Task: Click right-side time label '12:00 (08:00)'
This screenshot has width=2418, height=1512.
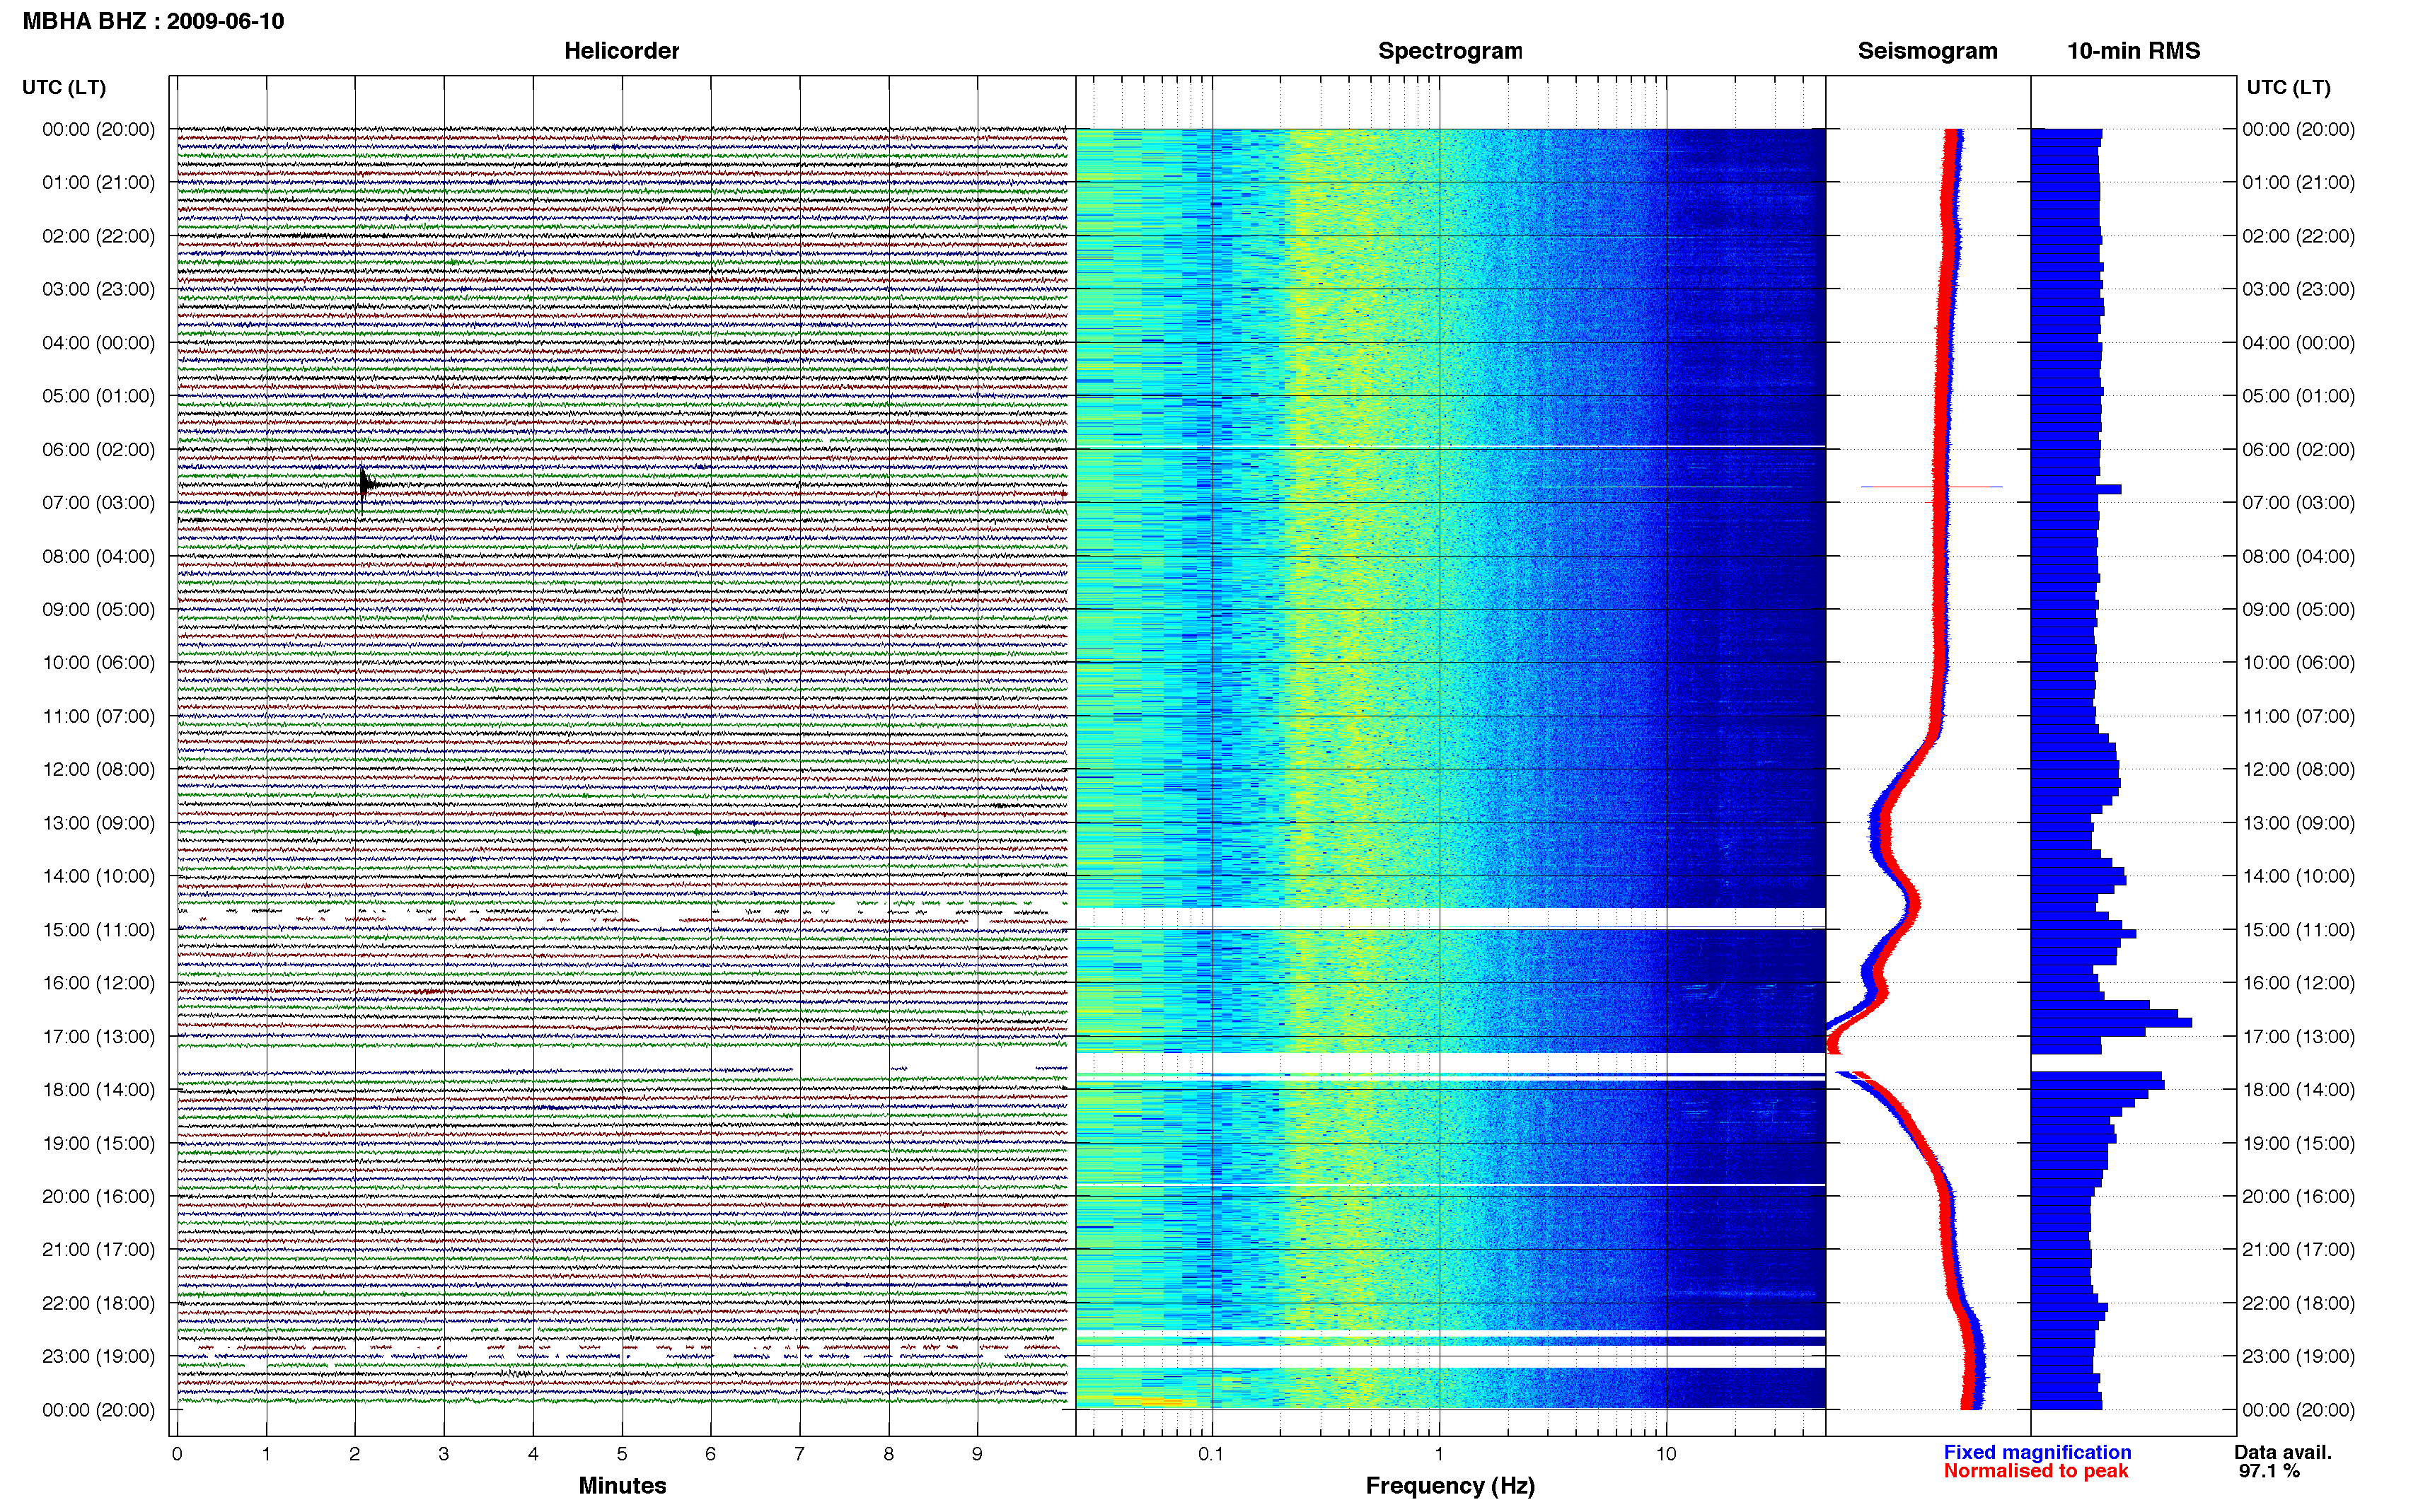Action: pos(2298,770)
